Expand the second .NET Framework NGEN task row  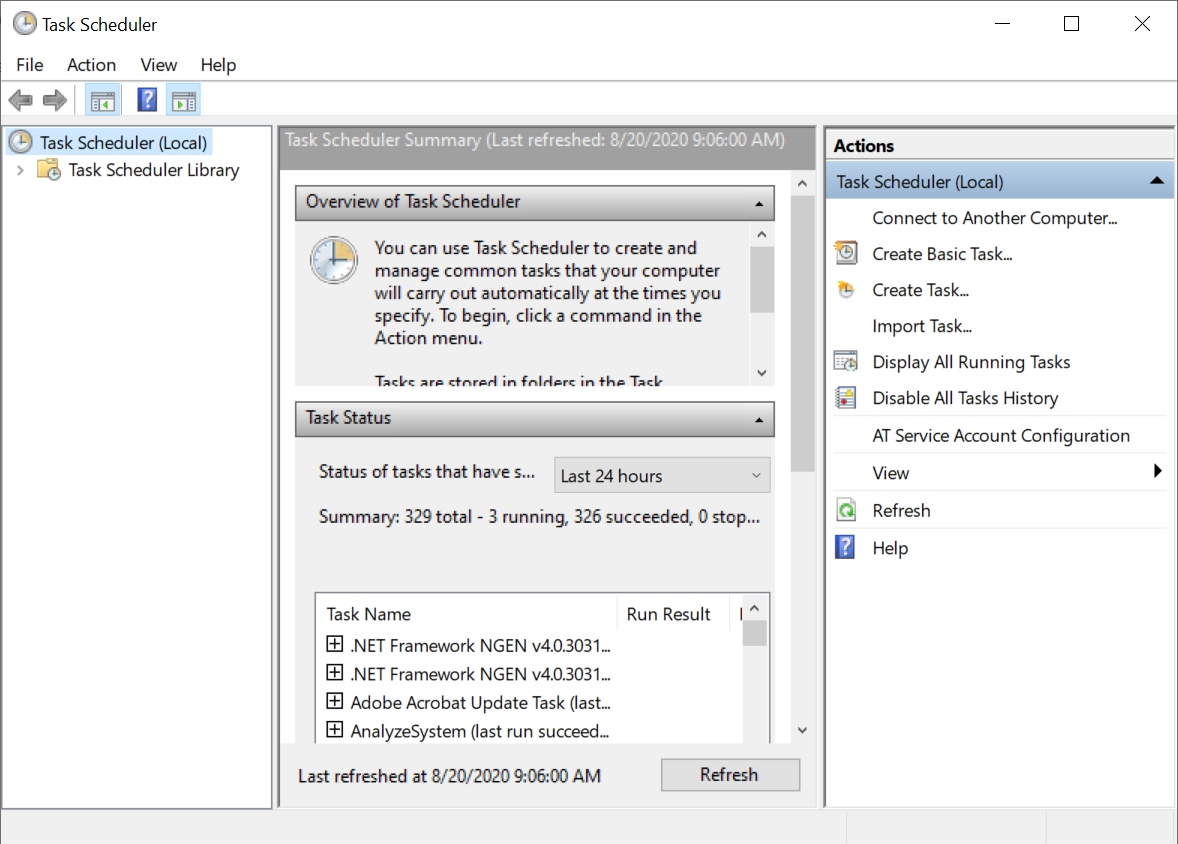[335, 673]
